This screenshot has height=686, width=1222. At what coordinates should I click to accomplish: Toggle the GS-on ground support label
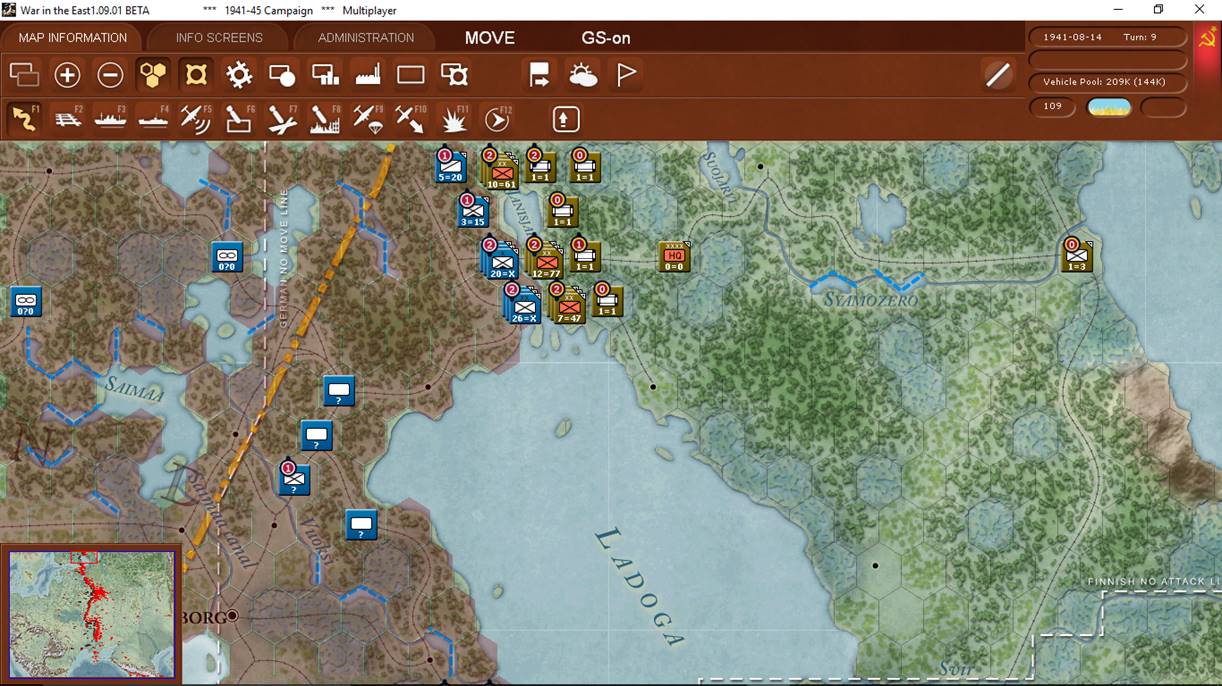(x=606, y=38)
